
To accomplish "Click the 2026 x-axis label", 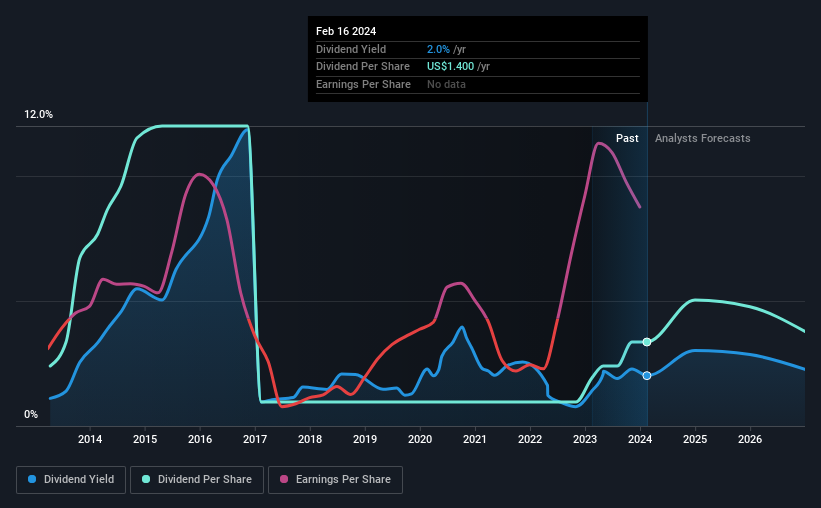I will pos(750,439).
